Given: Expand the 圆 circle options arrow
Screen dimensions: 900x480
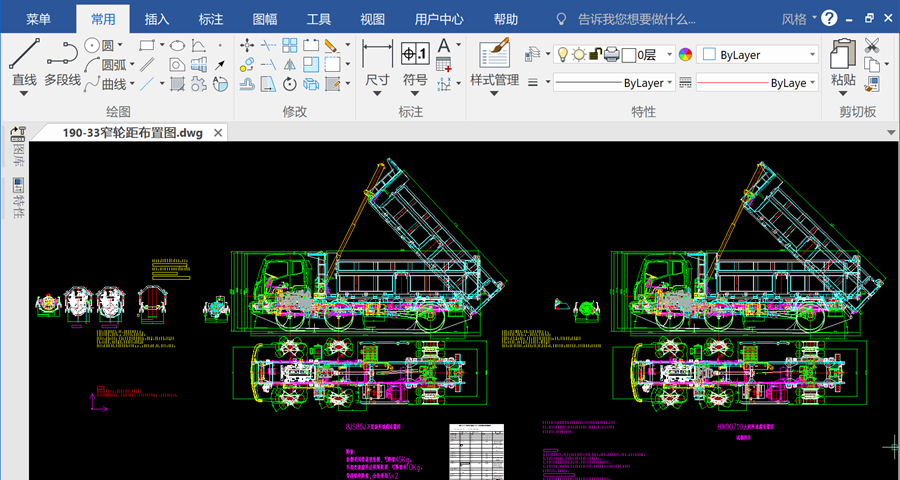Looking at the screenshot, I should coord(120,45).
